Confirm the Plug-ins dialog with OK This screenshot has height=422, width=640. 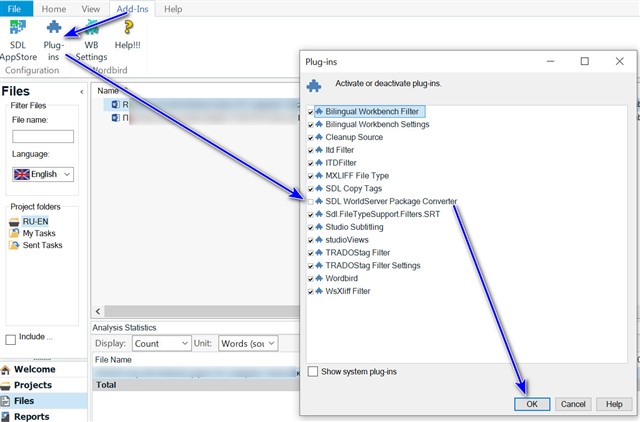[x=532, y=404]
